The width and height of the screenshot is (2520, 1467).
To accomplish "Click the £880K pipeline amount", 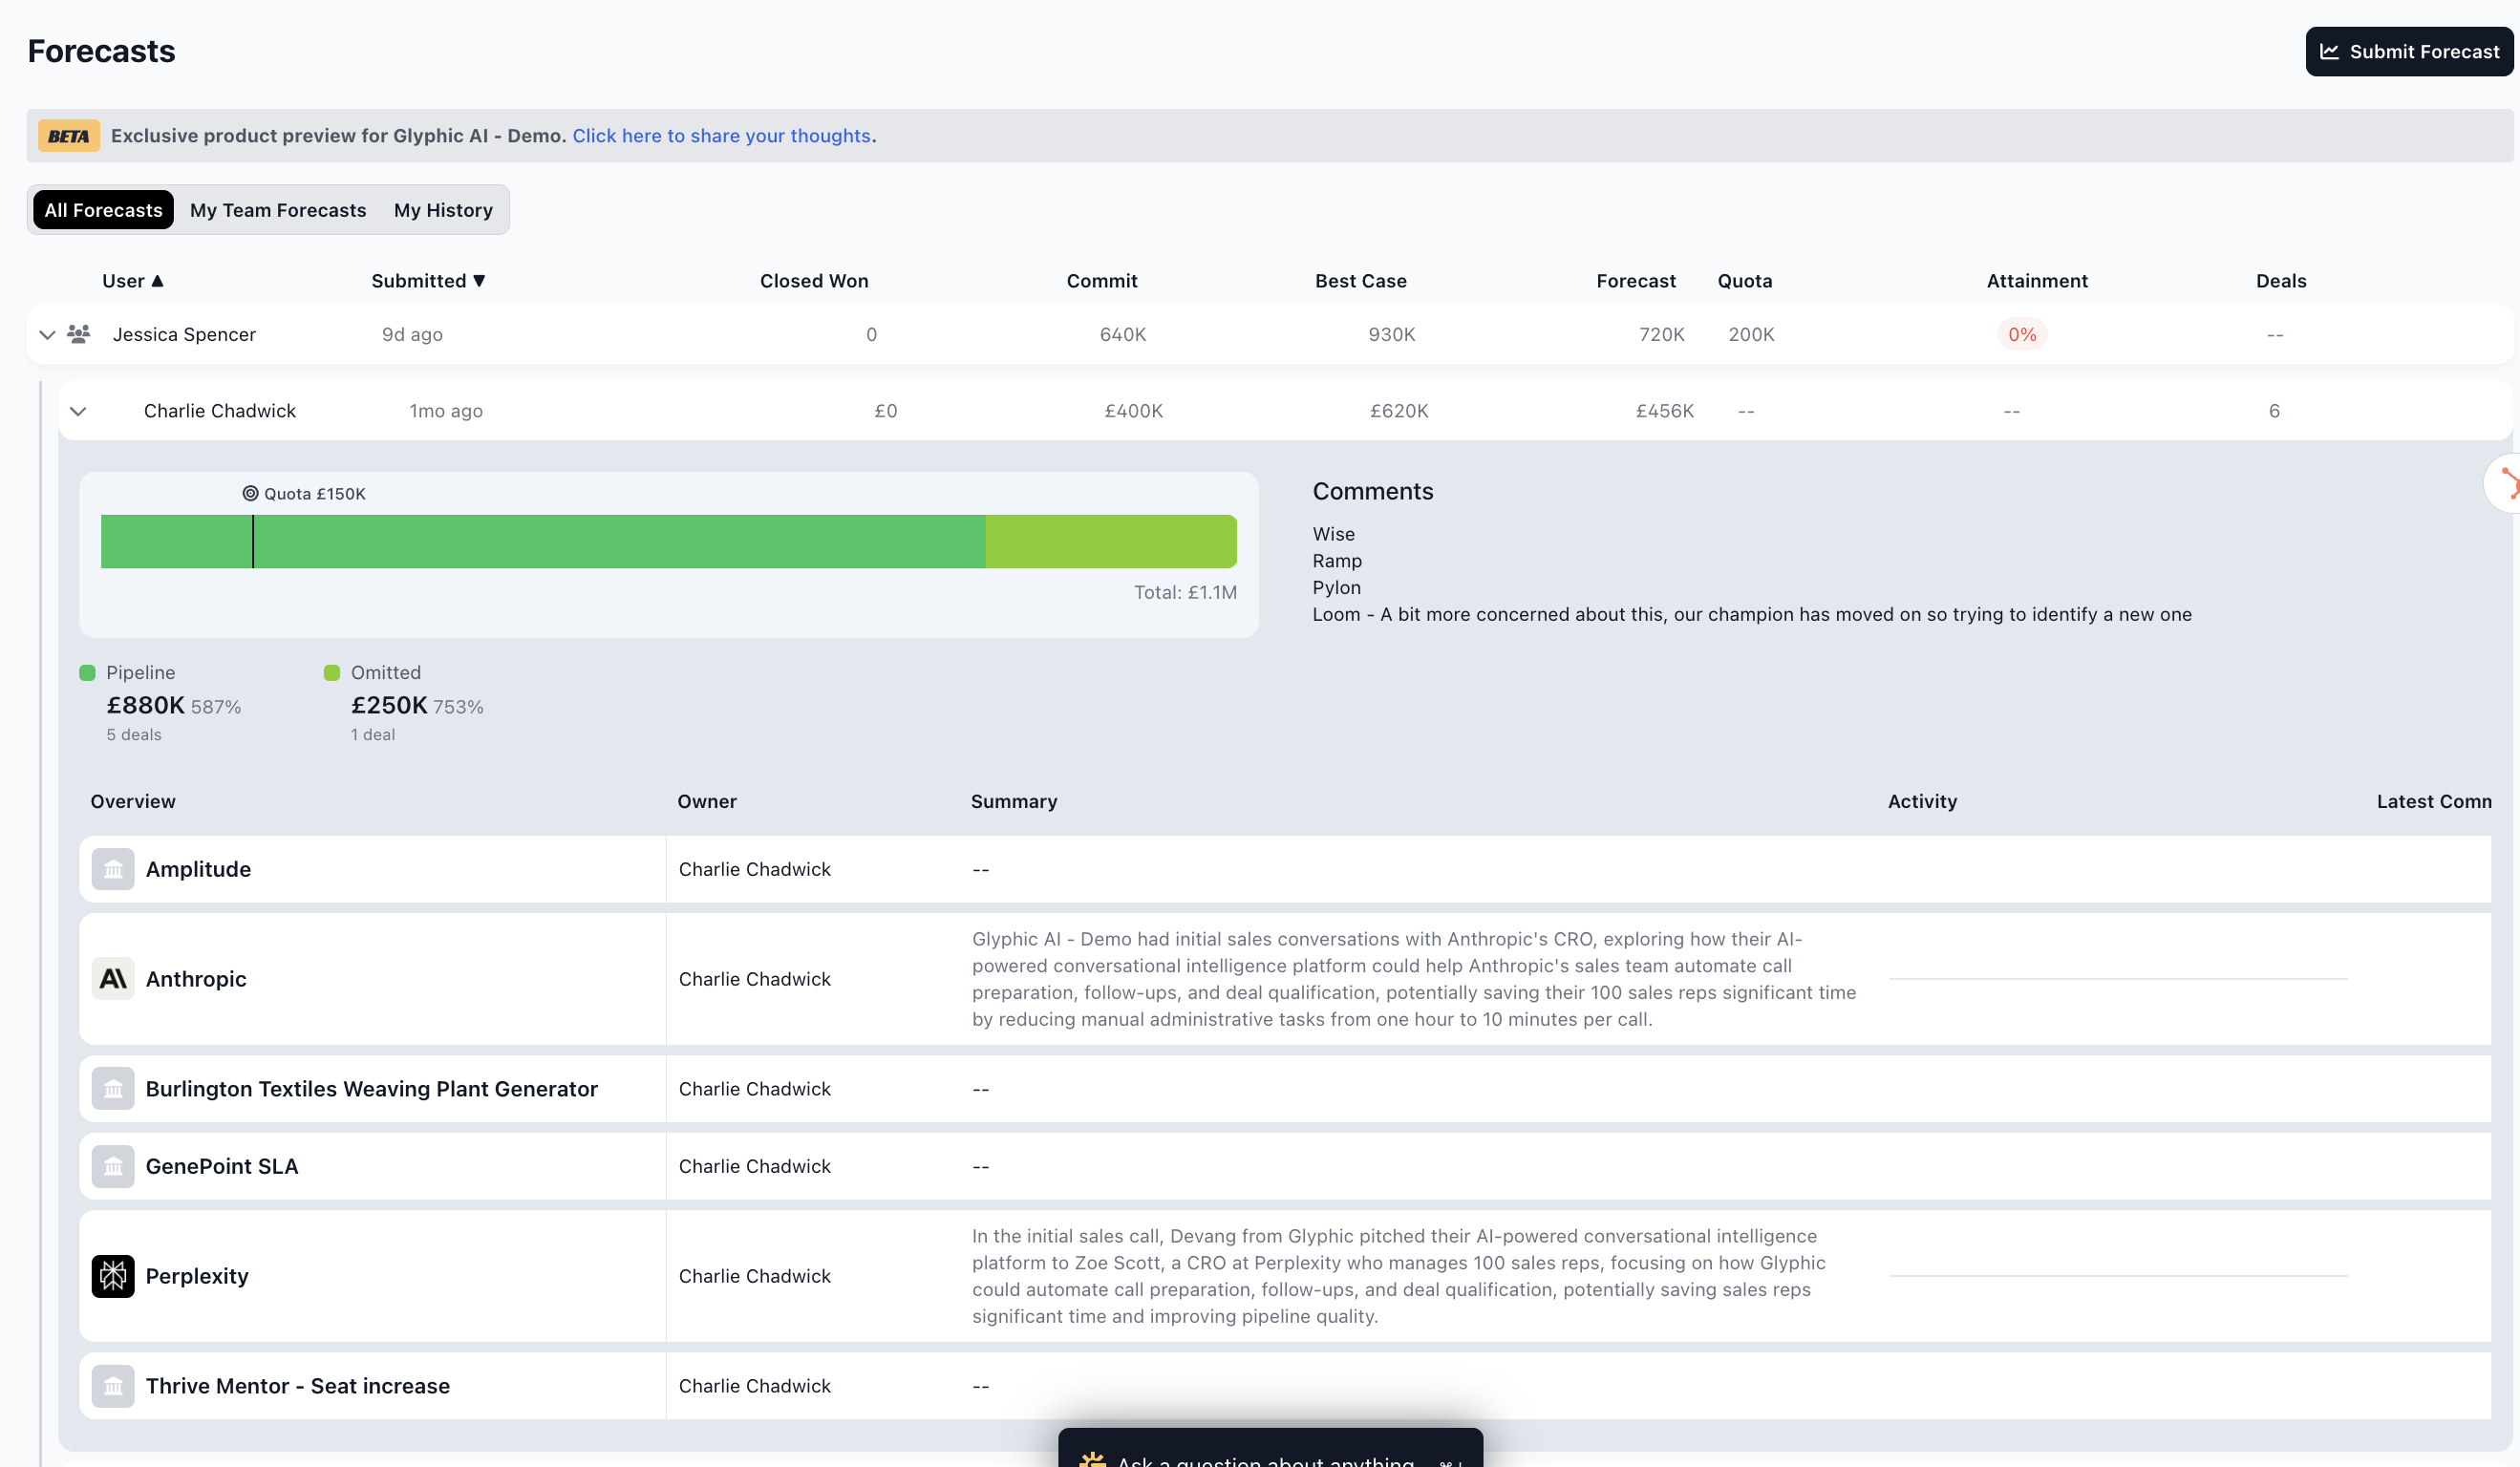I will (146, 706).
